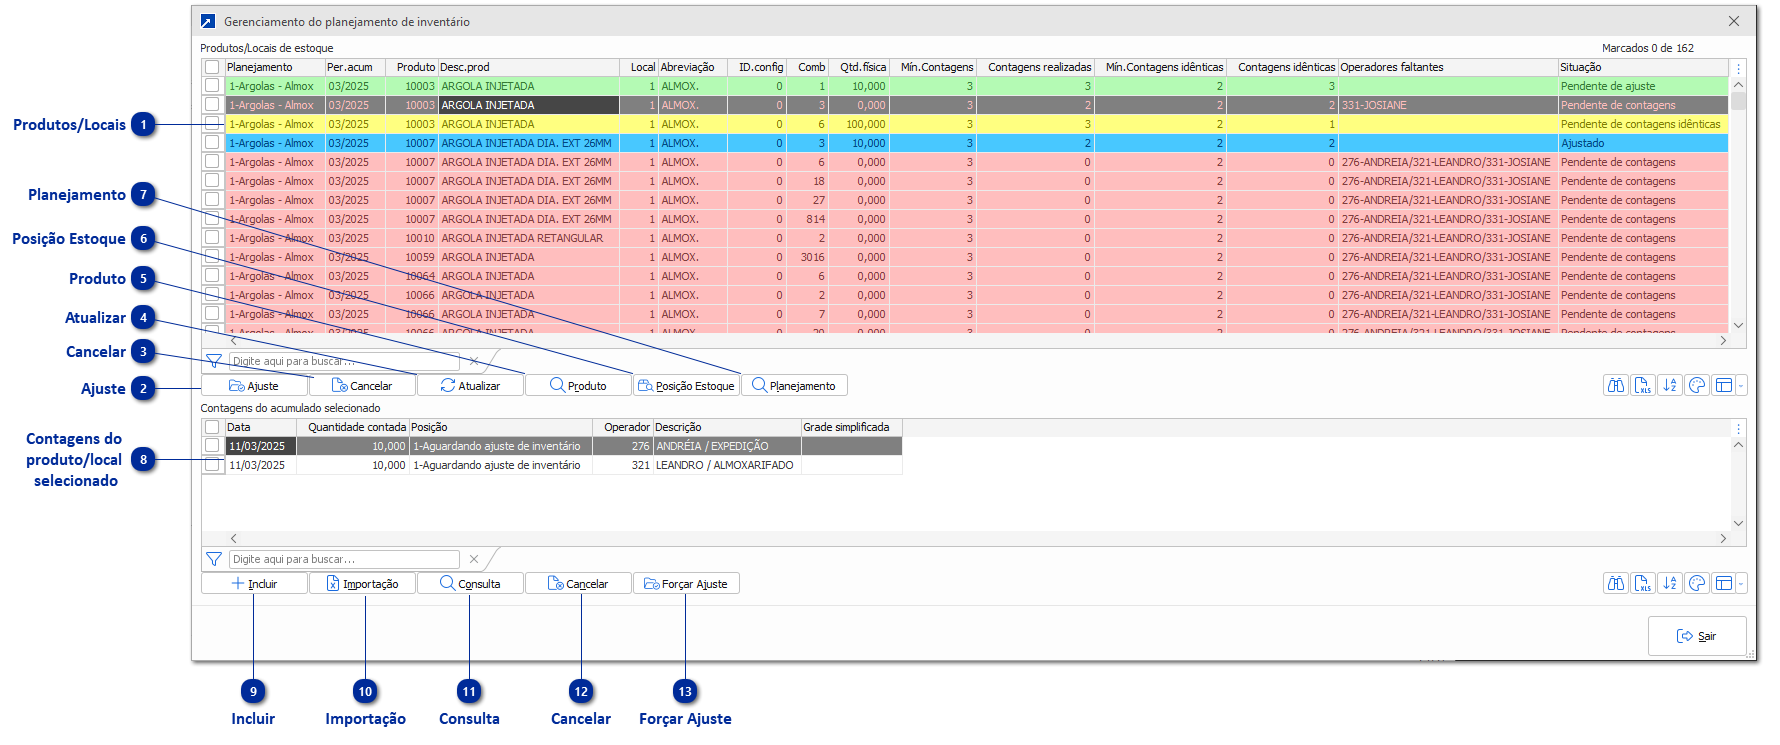
Task: Click Cancelar button beside Ajuste
Action: (362, 385)
